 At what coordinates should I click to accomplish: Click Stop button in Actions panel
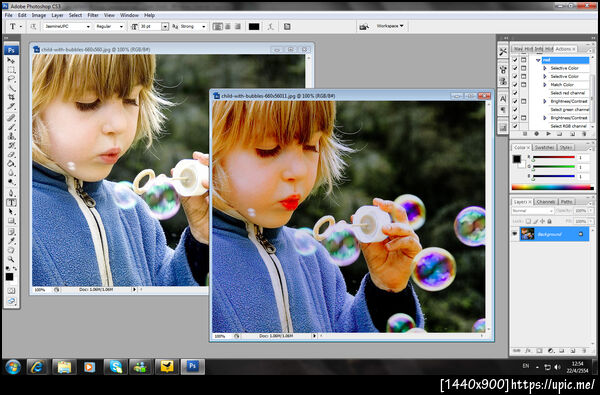525,134
